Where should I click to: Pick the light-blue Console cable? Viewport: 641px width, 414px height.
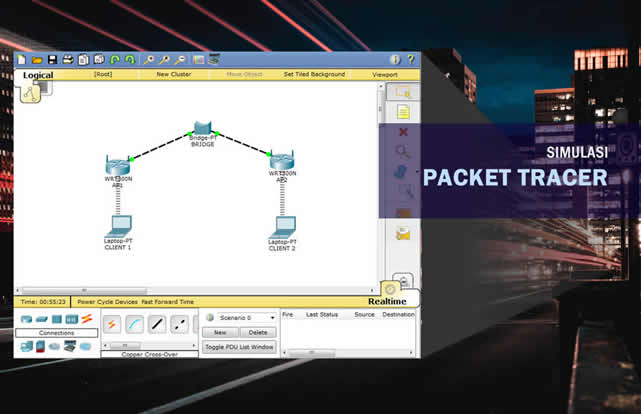tap(134, 324)
